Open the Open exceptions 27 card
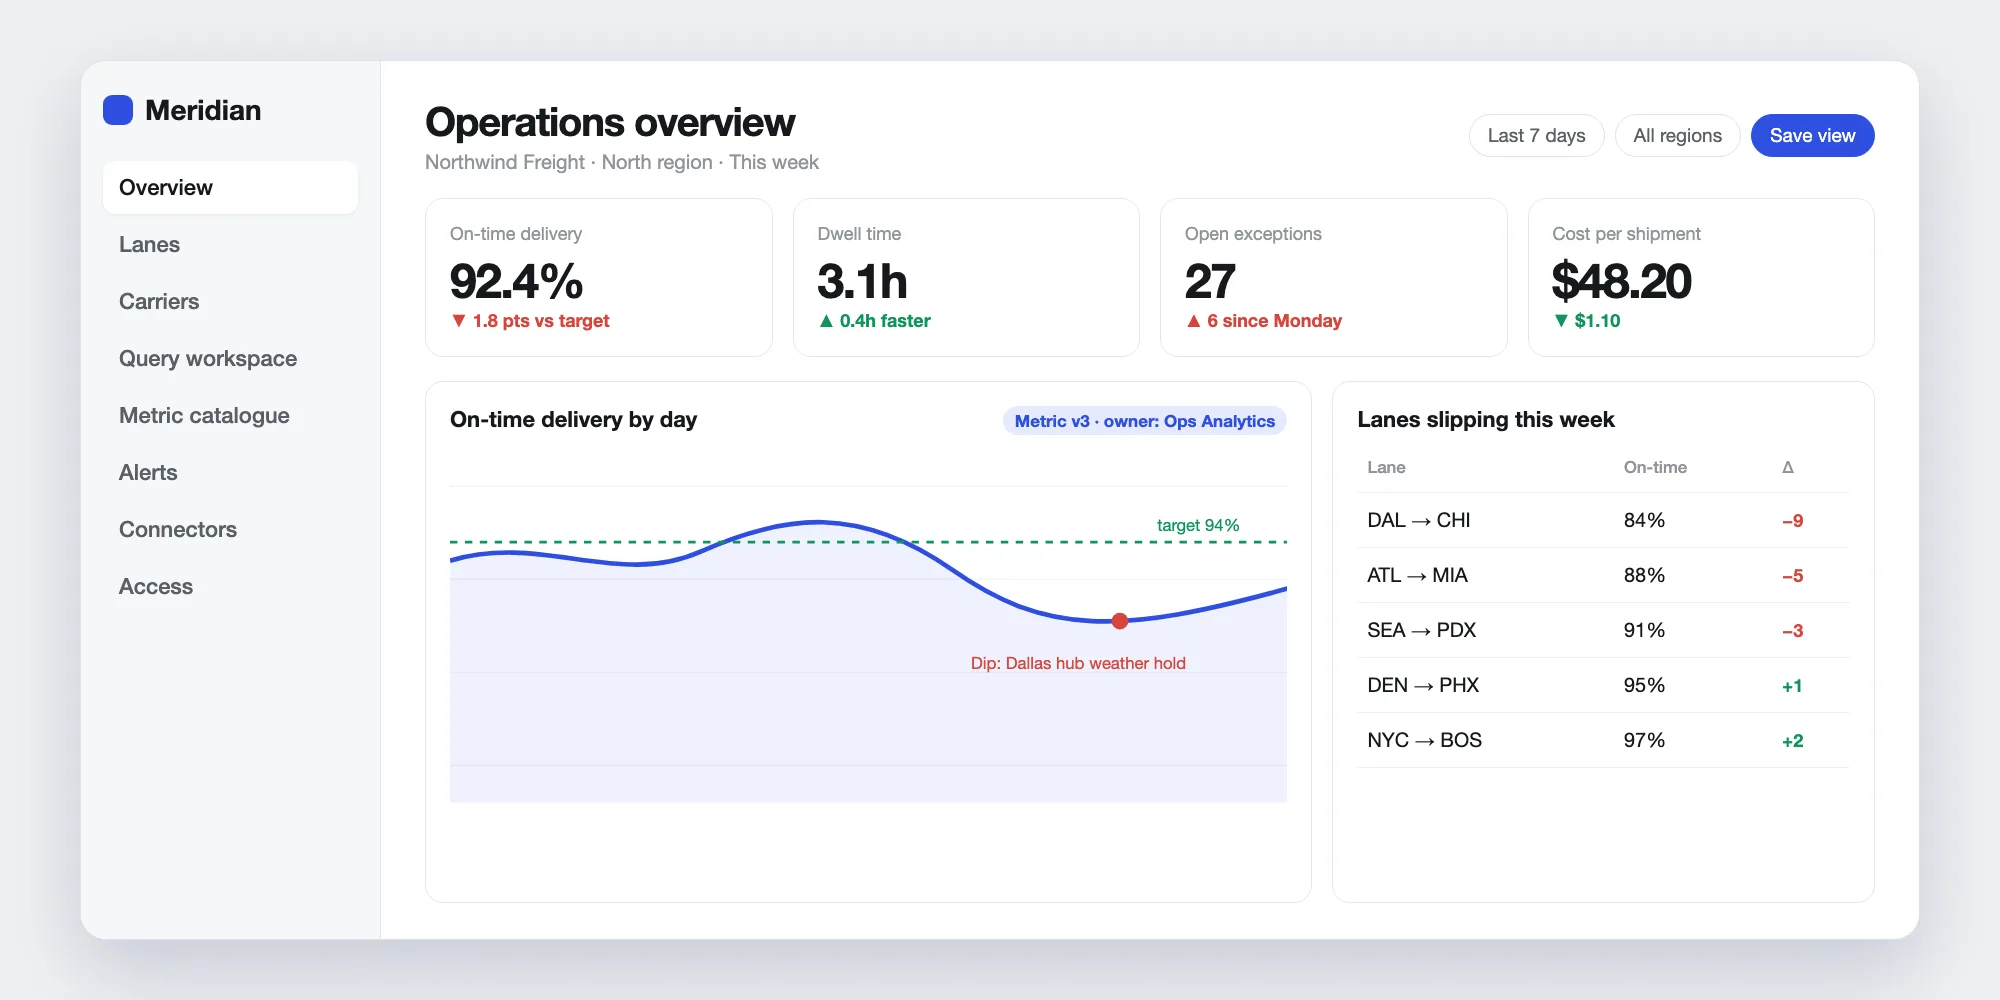The width and height of the screenshot is (2000, 1000). [x=1333, y=277]
